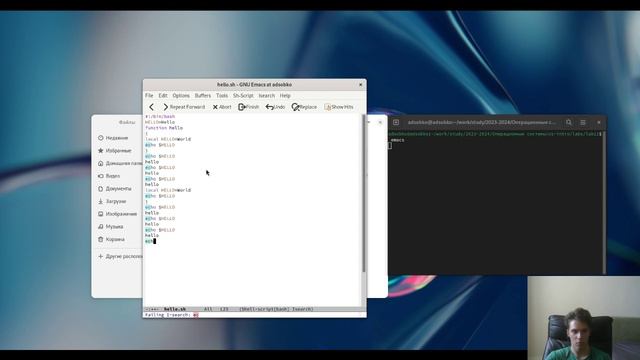Open Music in the Files sidebar
The image size is (640, 360).
pos(111,227)
